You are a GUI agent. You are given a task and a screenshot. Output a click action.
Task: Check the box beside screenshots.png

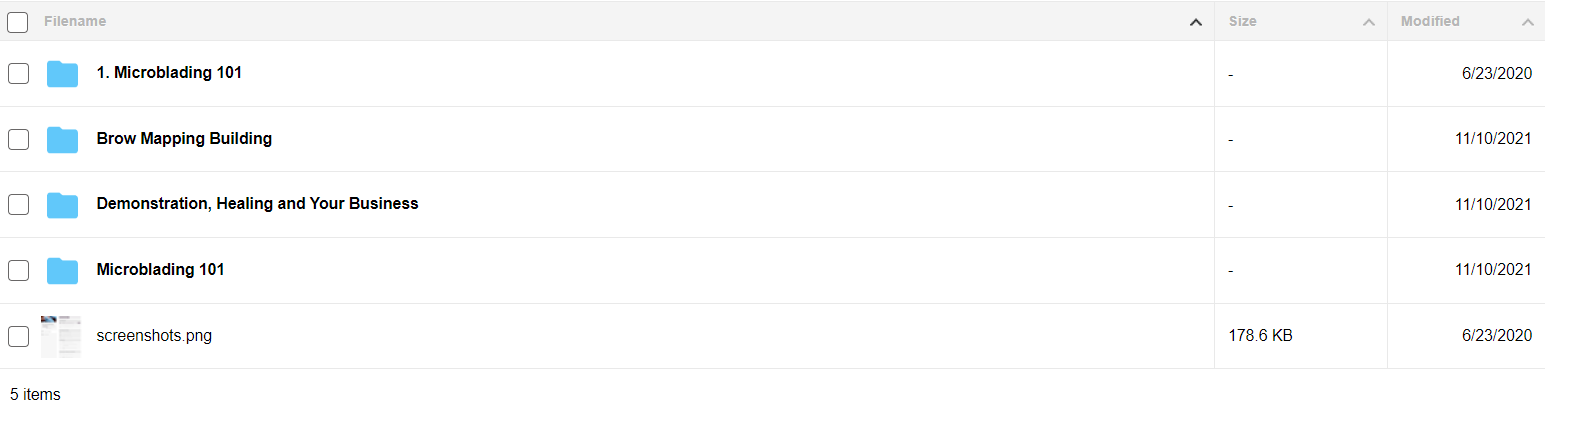click(x=18, y=336)
